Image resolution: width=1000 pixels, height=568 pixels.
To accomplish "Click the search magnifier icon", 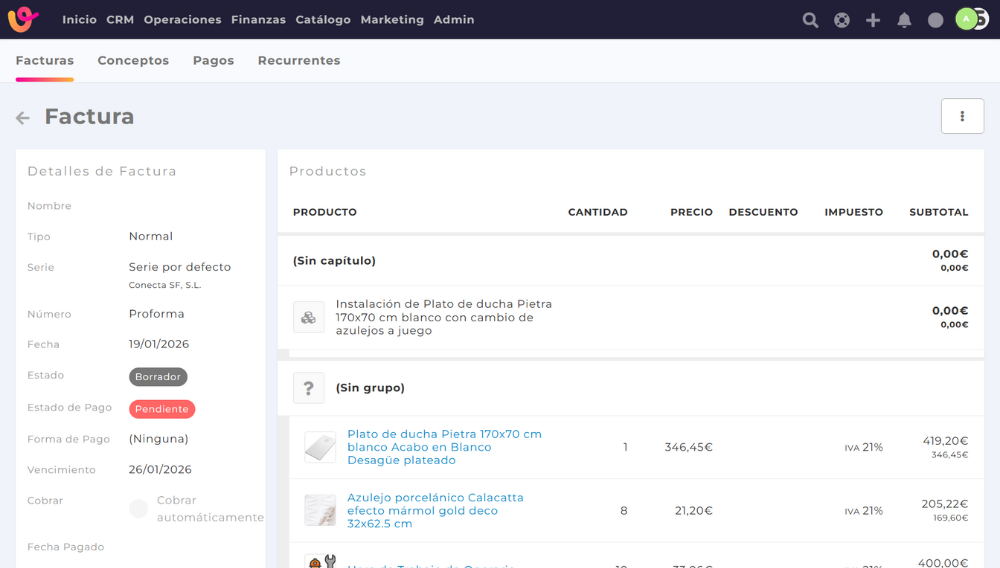I will click(x=810, y=20).
